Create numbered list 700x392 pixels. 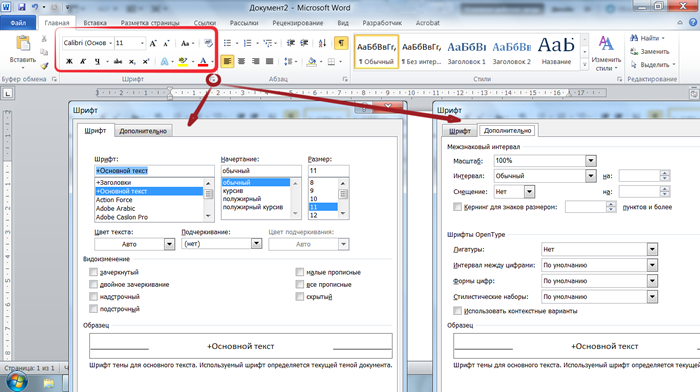tap(247, 43)
